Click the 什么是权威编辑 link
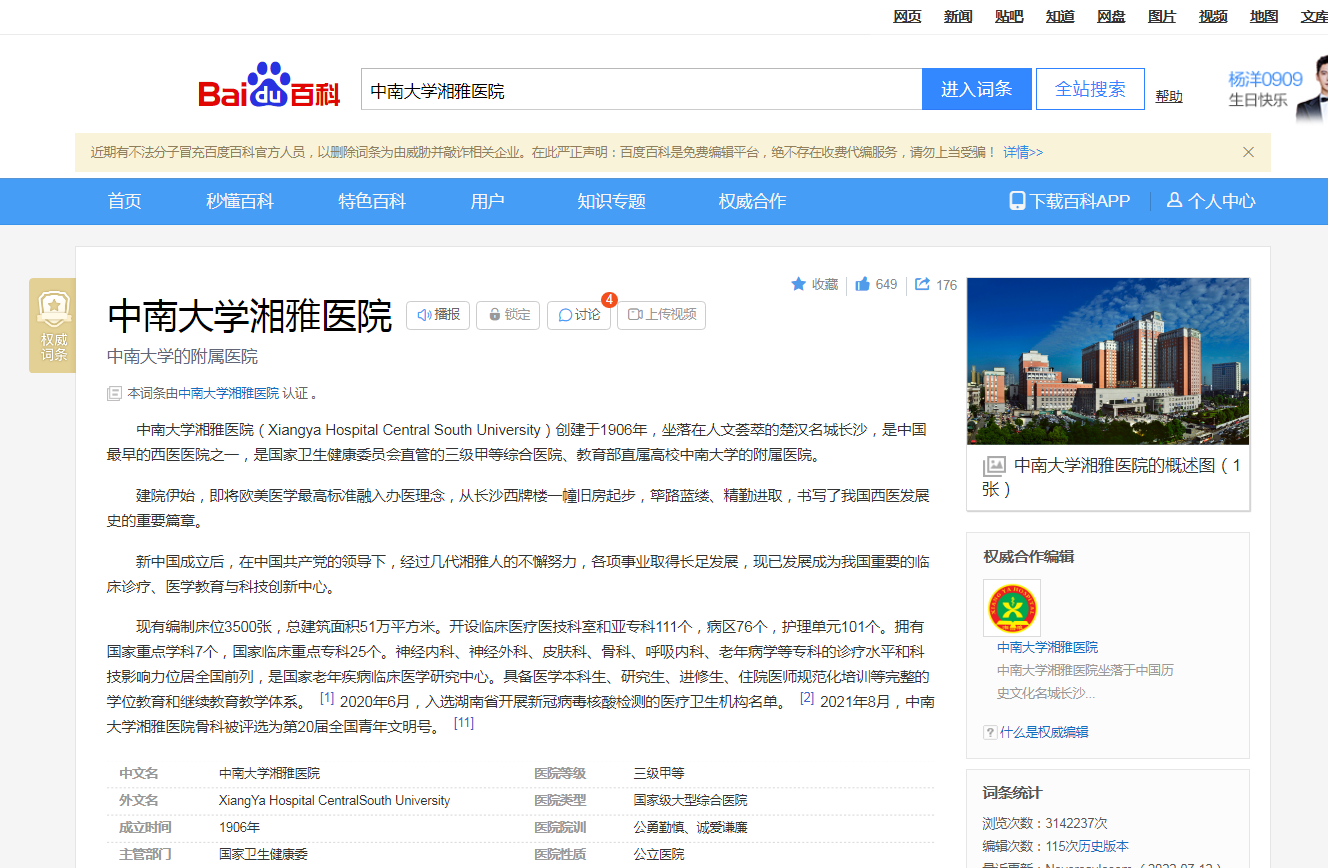1328x868 pixels. [1044, 732]
